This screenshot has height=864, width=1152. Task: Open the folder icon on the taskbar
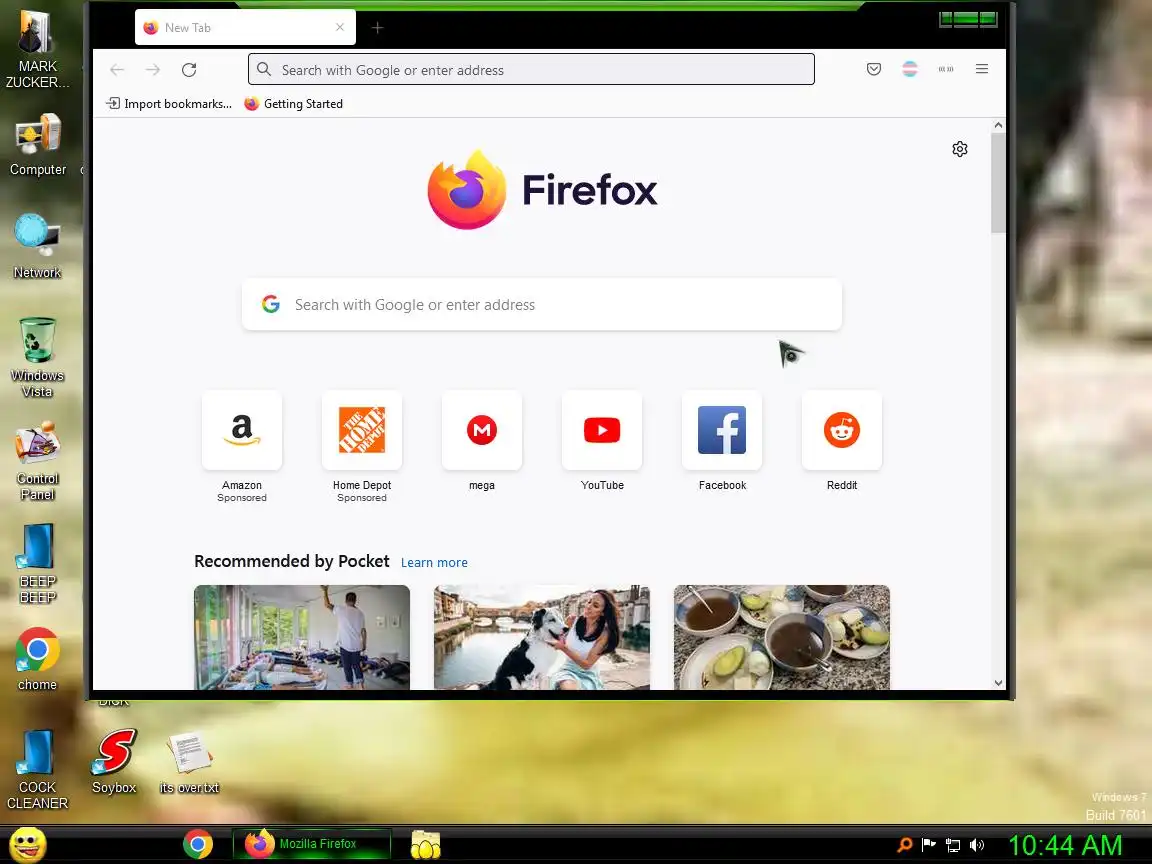click(x=425, y=845)
